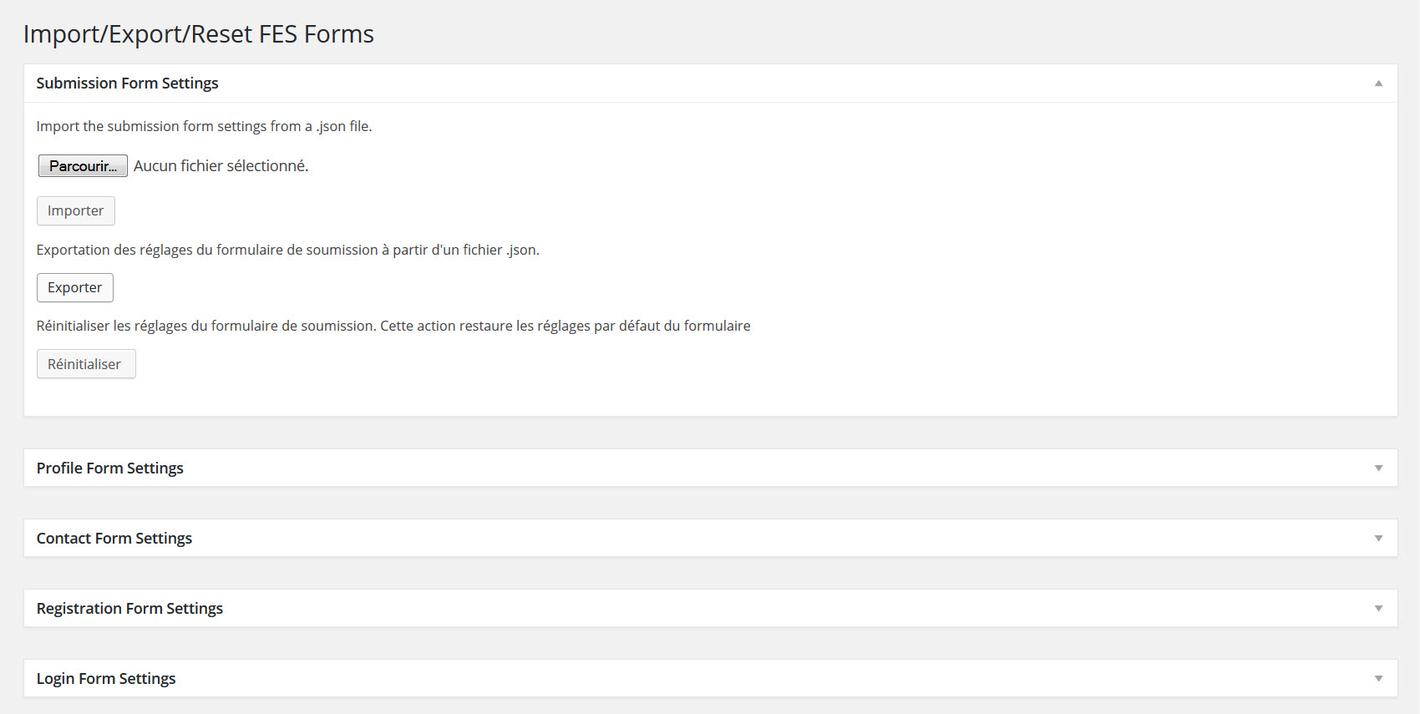1420x714 pixels.
Task: Click the import .json file description text
Action: point(204,126)
